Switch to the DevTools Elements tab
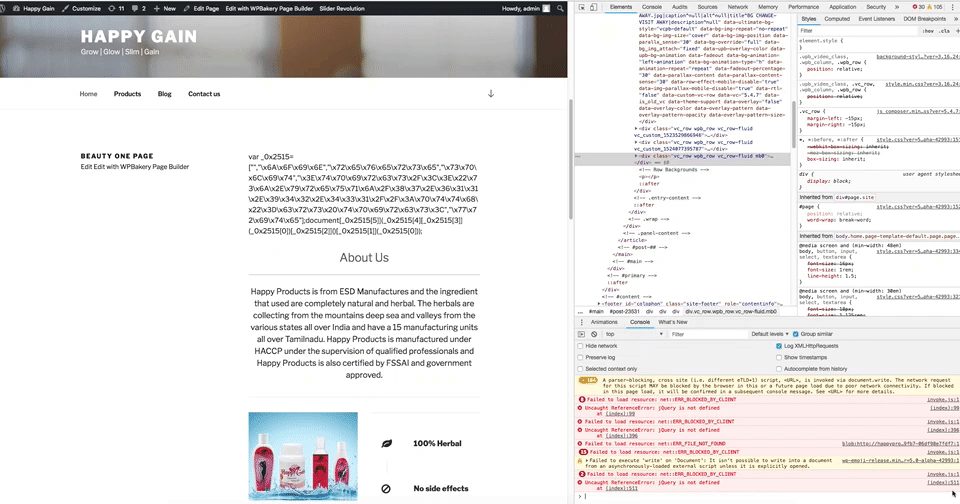The image size is (960, 504). coord(620,7)
